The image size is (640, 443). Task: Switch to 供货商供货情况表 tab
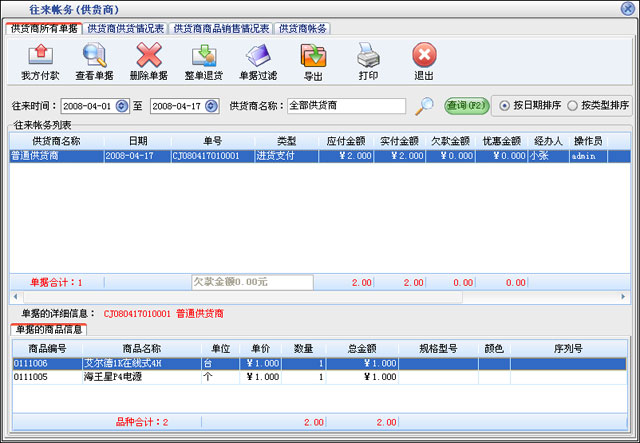coord(126,28)
